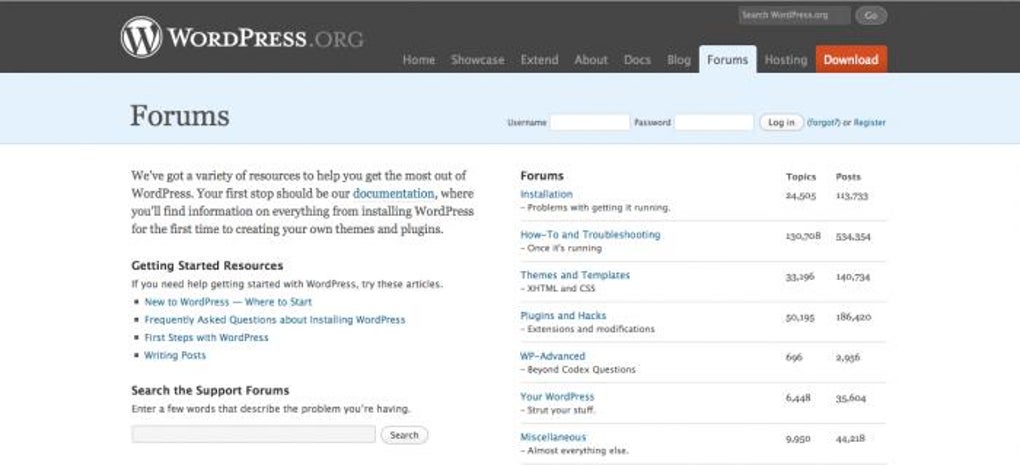Open the Installation forum
1020x465 pixels.
pyautogui.click(x=546, y=194)
